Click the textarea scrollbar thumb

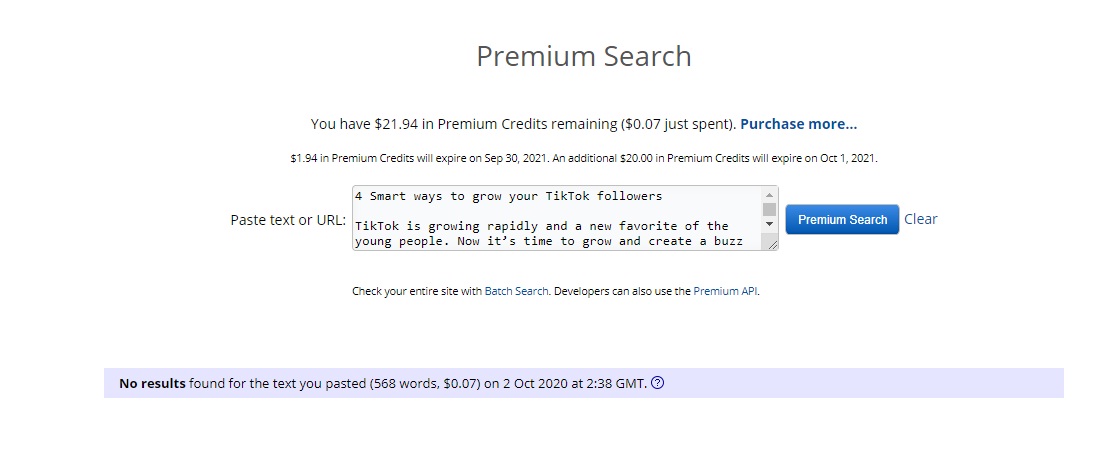(769, 209)
